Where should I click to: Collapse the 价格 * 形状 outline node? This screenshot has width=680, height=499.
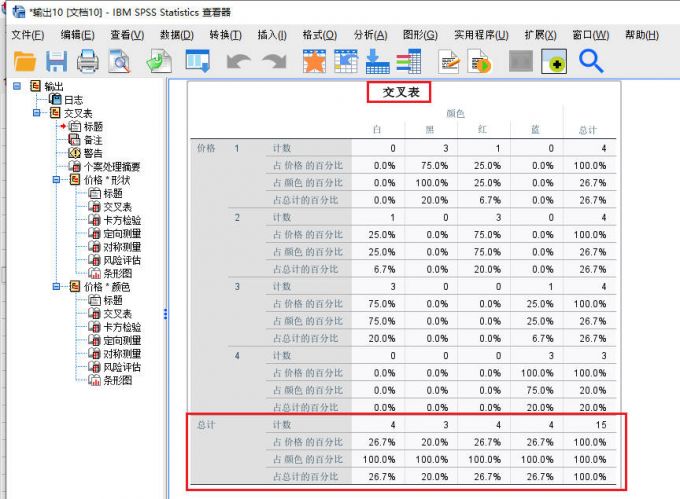(56, 179)
